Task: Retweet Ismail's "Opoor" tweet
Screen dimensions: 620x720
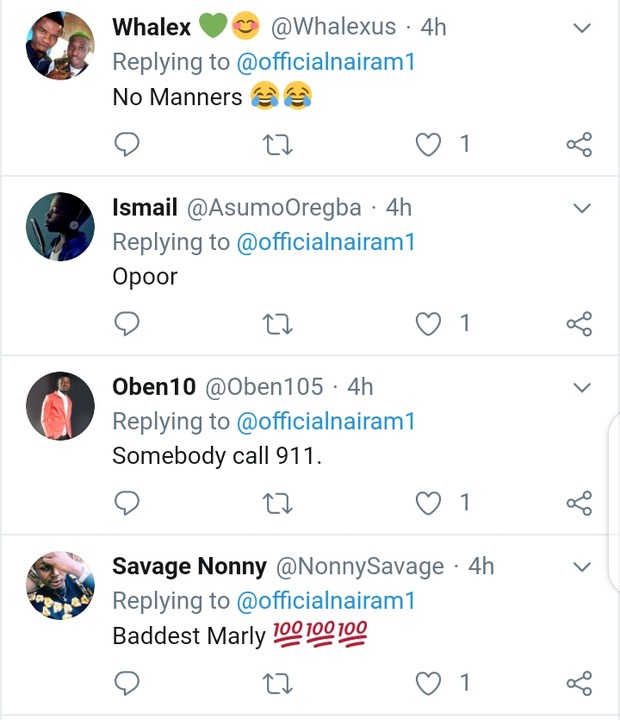Action: [x=277, y=324]
